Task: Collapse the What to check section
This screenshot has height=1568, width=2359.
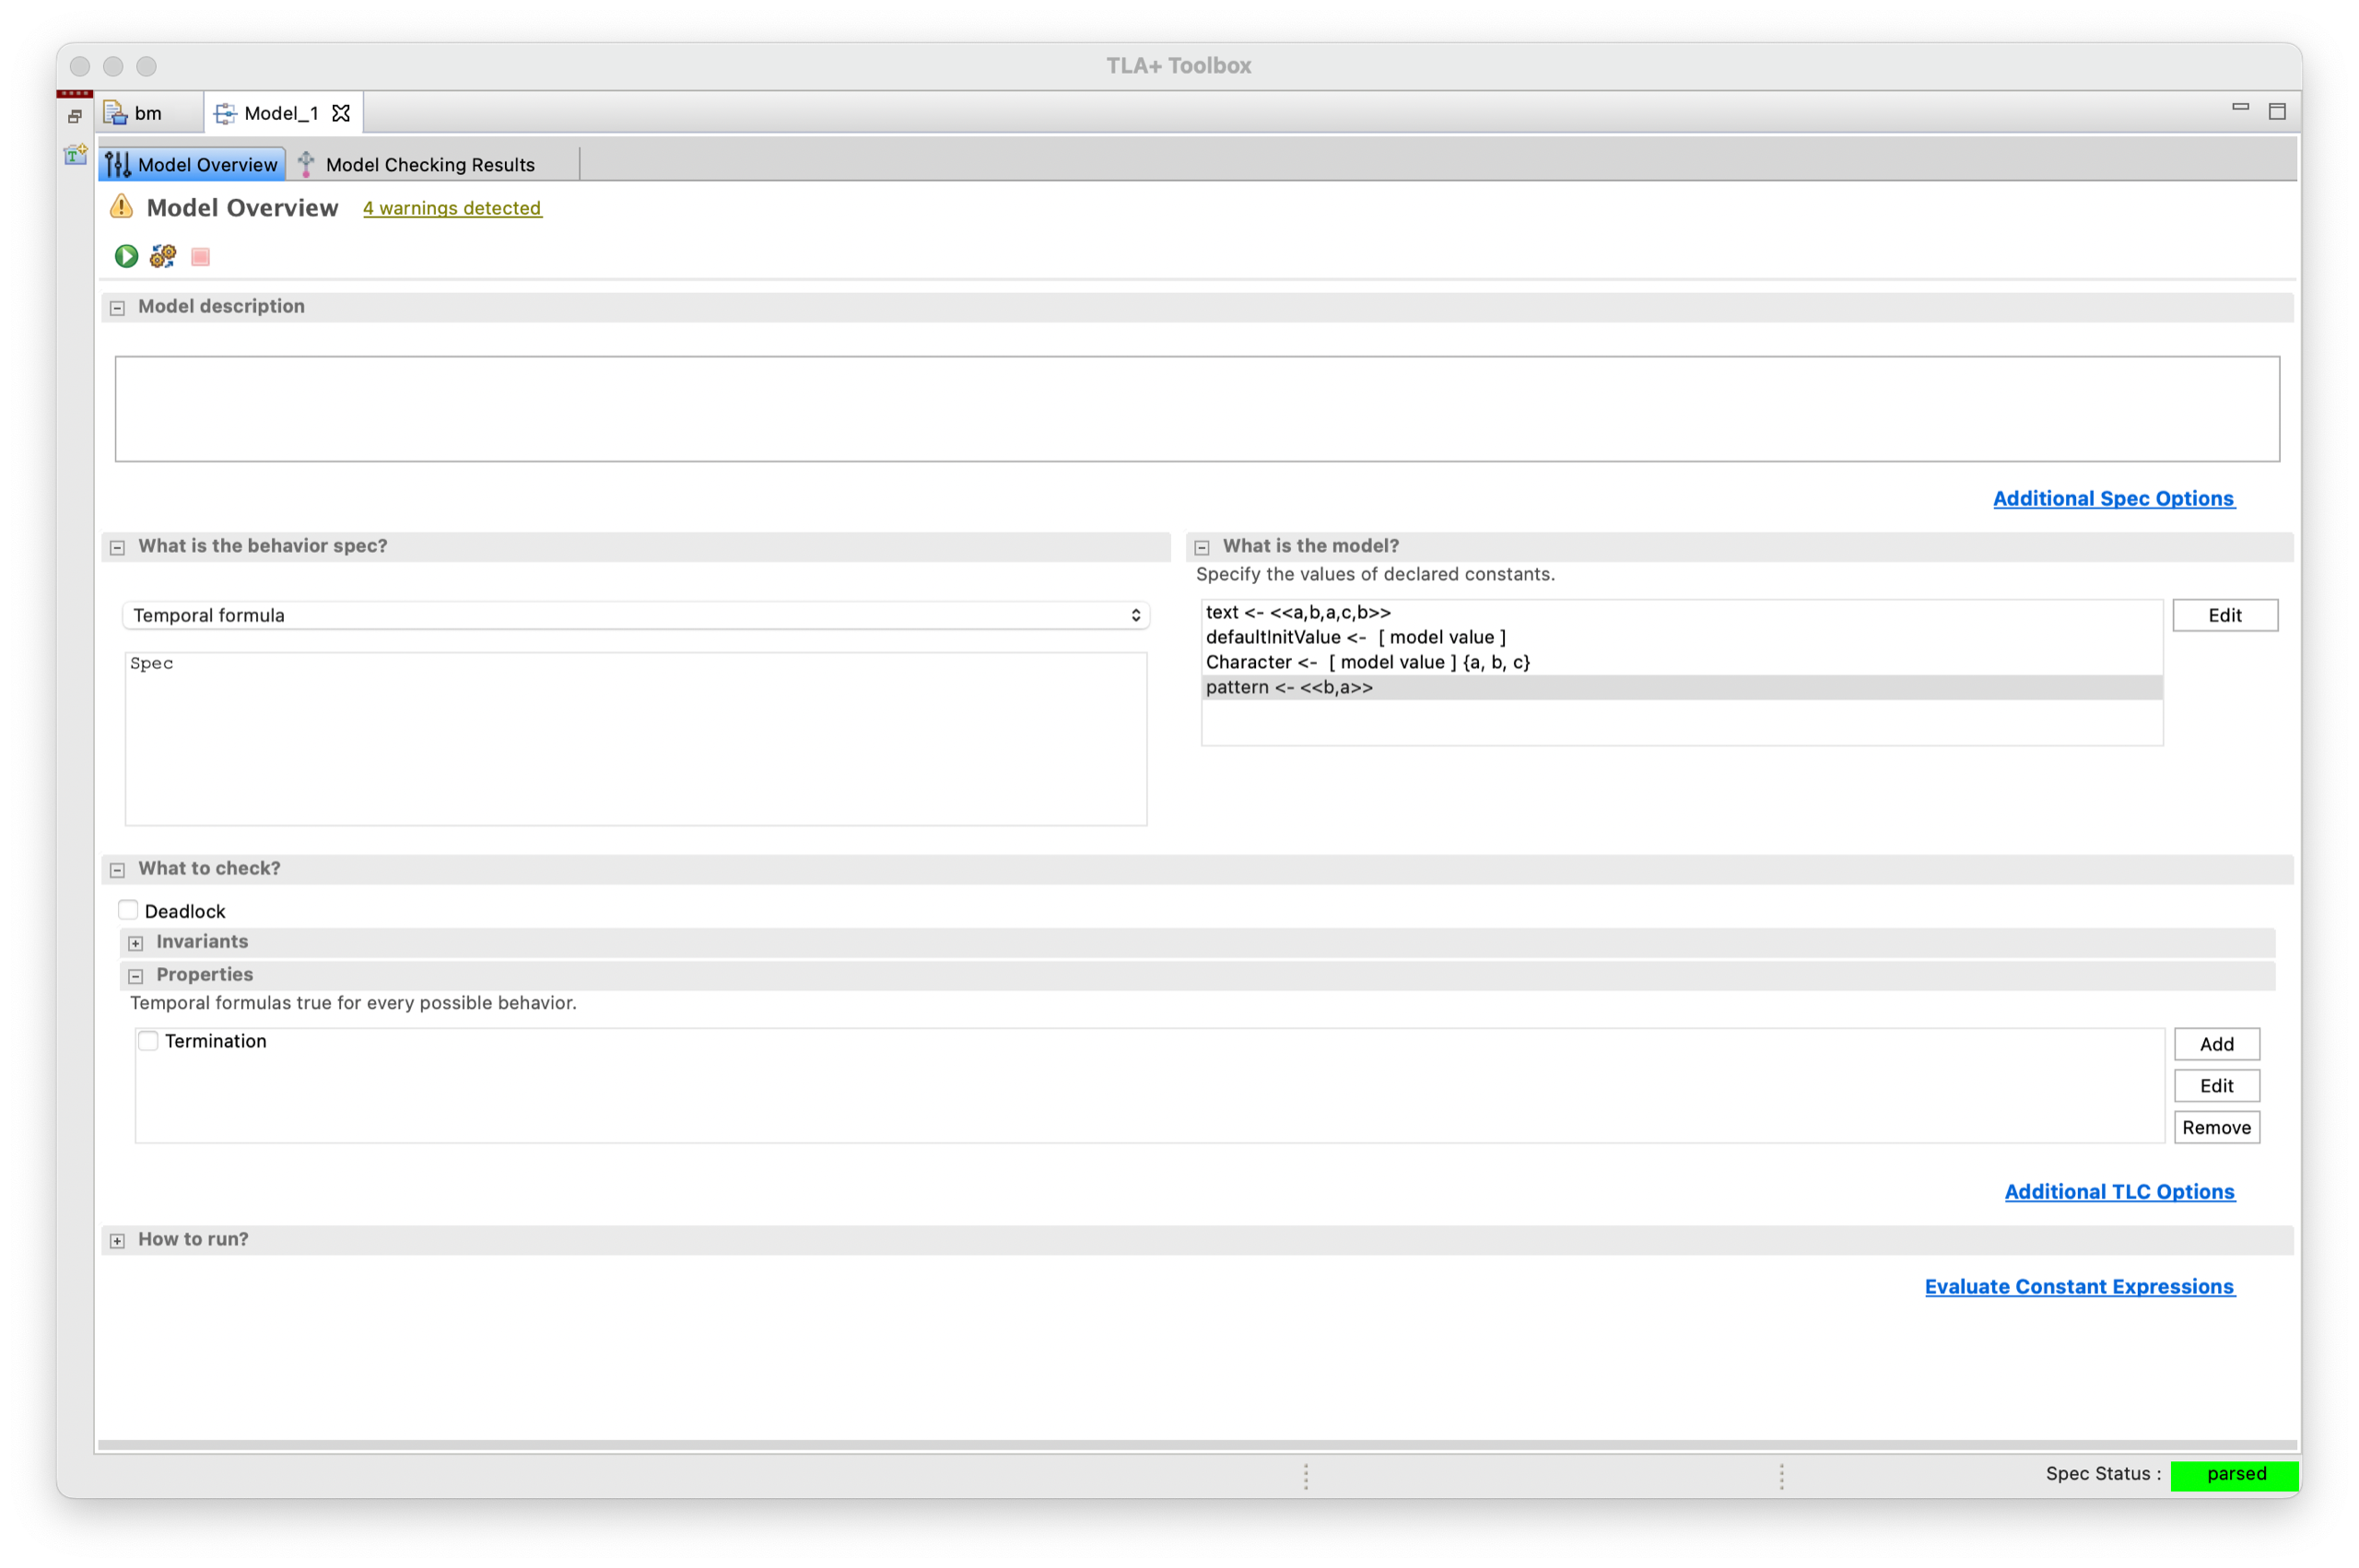Action: click(117, 870)
